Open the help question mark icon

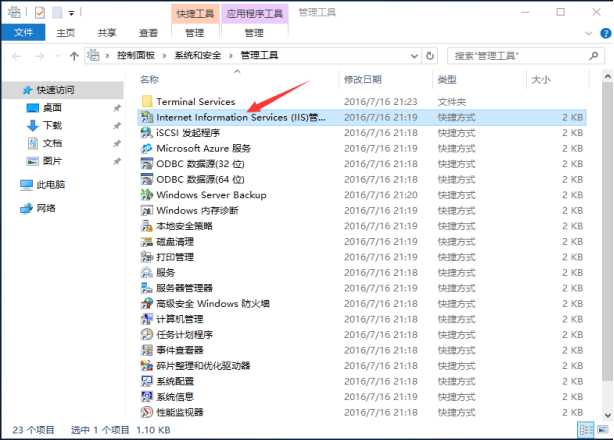(x=605, y=33)
